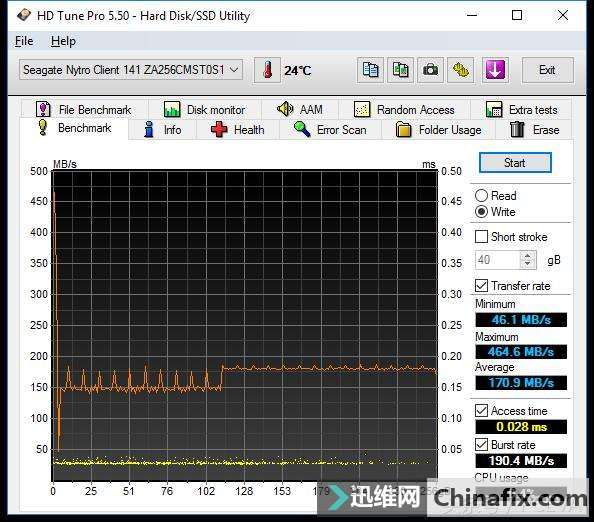The width and height of the screenshot is (594, 522).
Task: Click the Exit button
Action: tap(547, 70)
